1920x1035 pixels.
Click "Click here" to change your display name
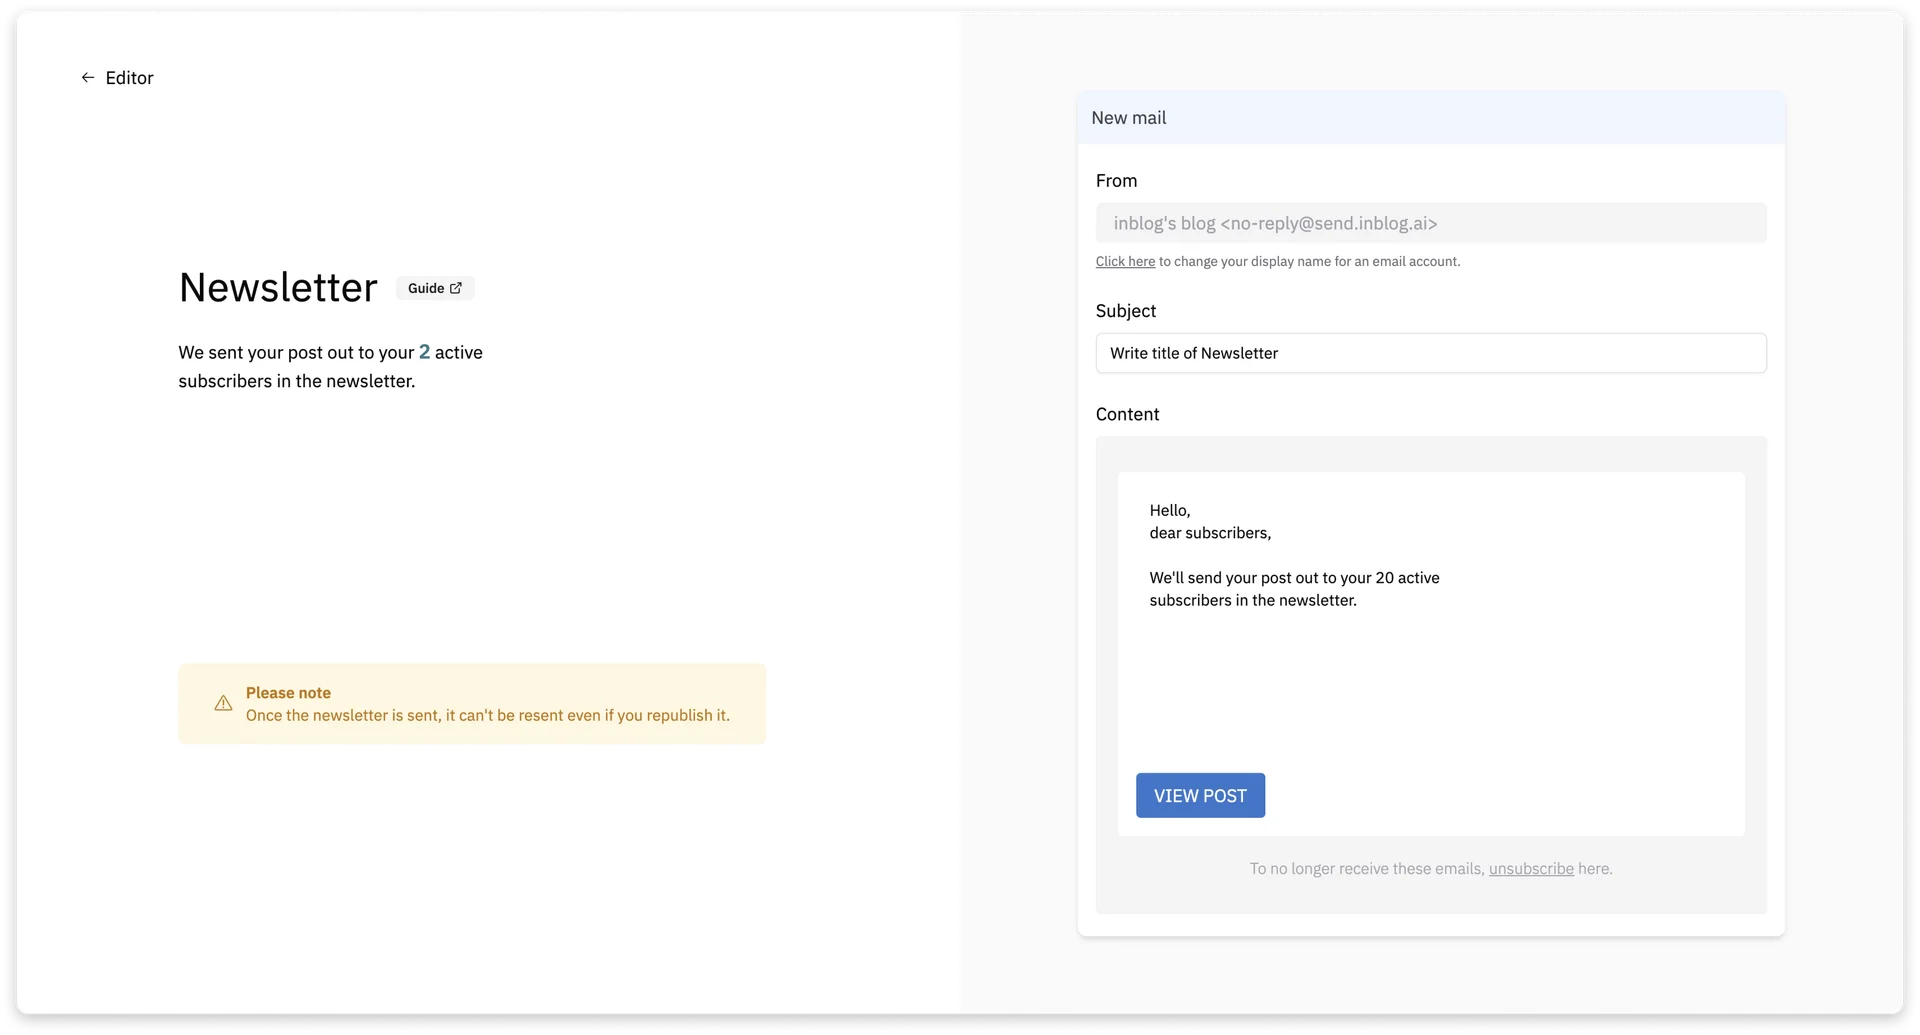[x=1124, y=261]
